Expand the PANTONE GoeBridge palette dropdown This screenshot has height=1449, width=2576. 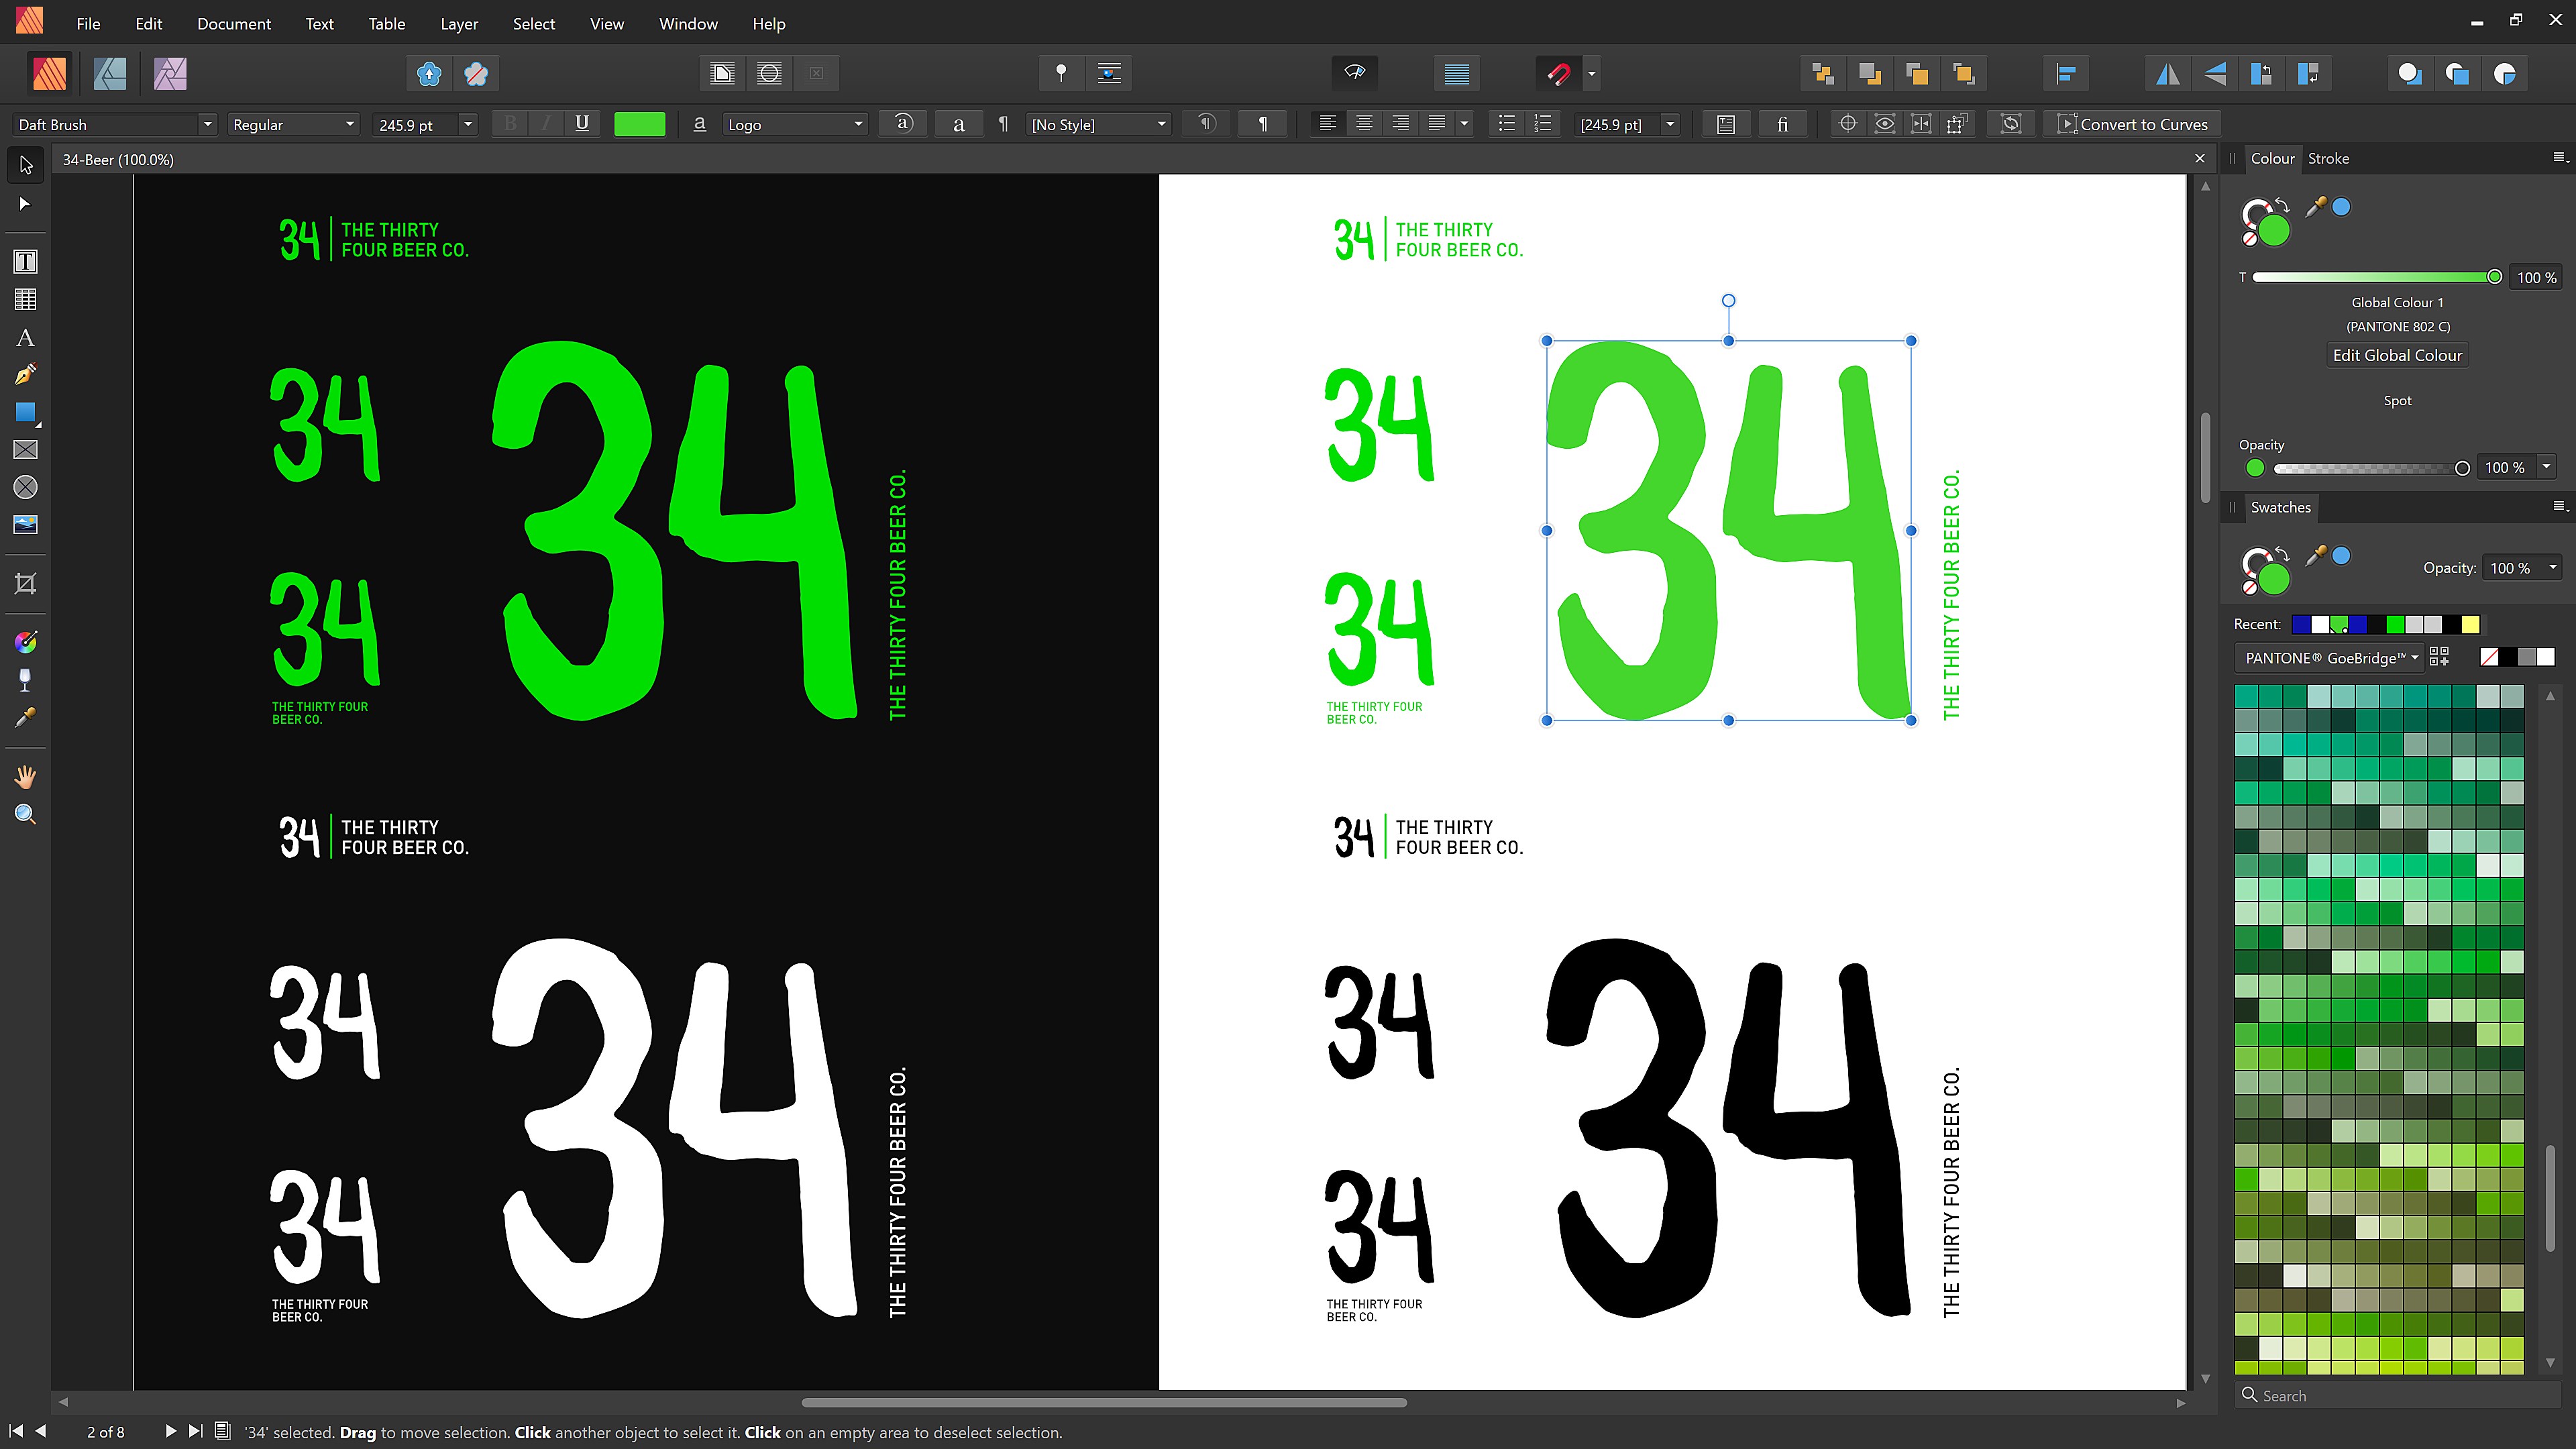pos(2330,657)
